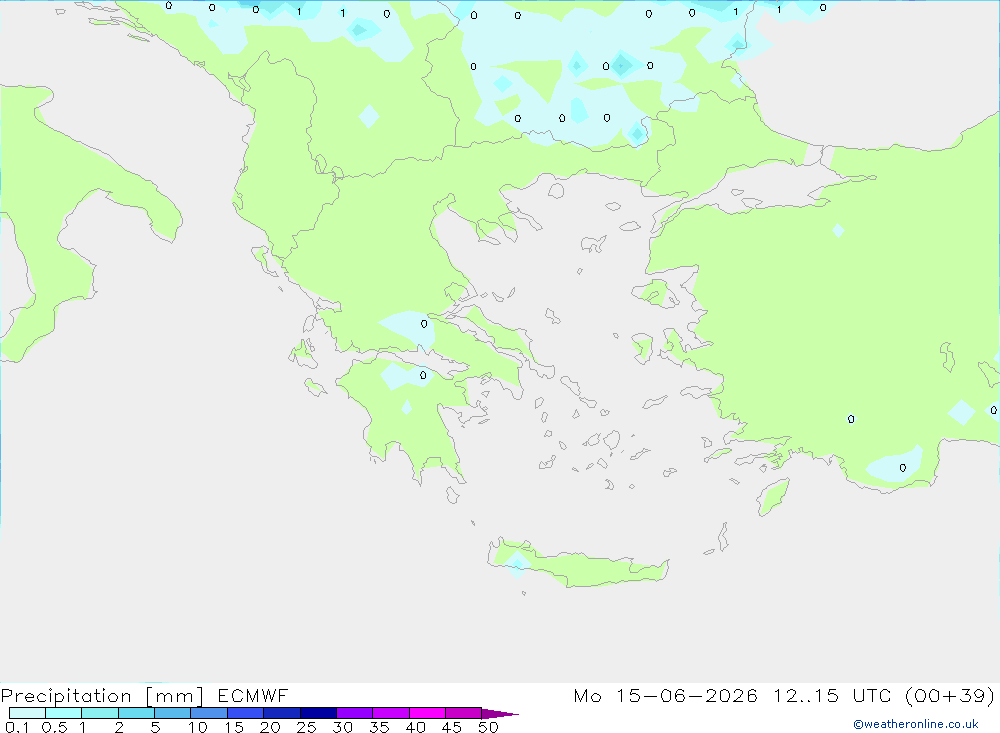This screenshot has height=733, width=1000.
Task: Select the 10–15 mm legend color swatch
Action: coord(209,713)
